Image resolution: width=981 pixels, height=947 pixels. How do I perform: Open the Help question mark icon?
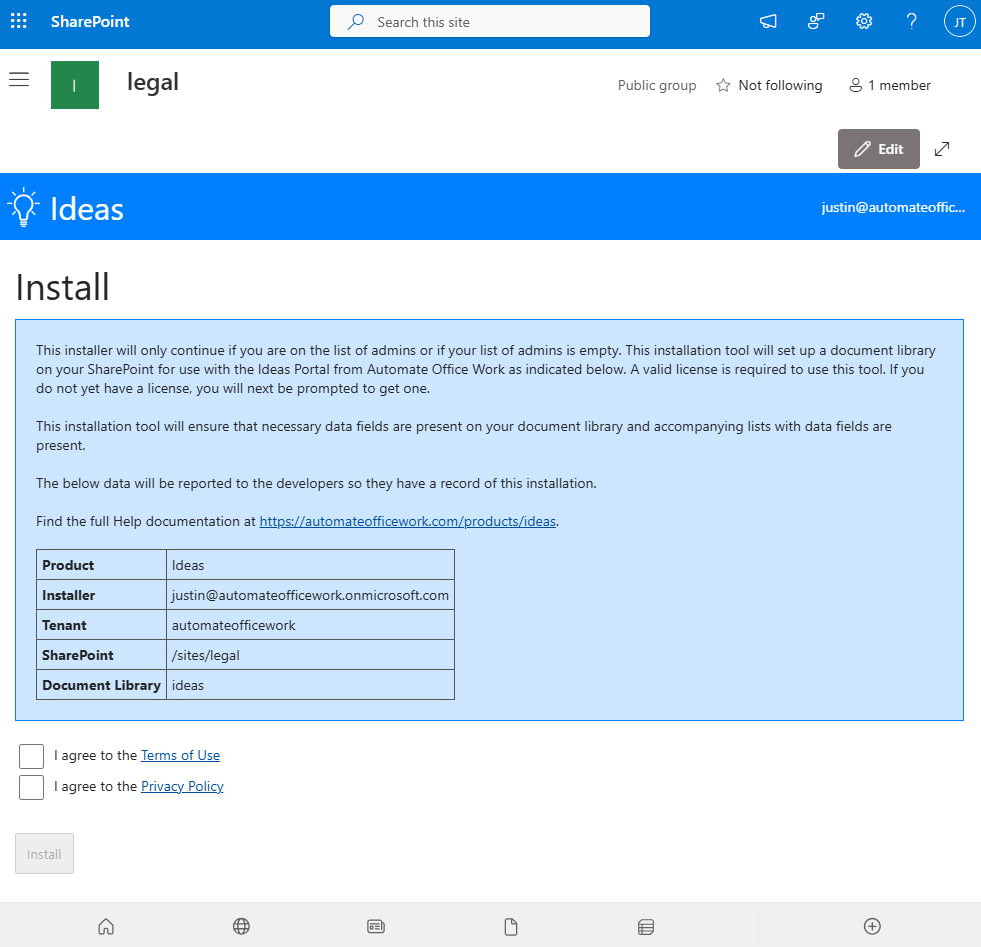pos(911,22)
